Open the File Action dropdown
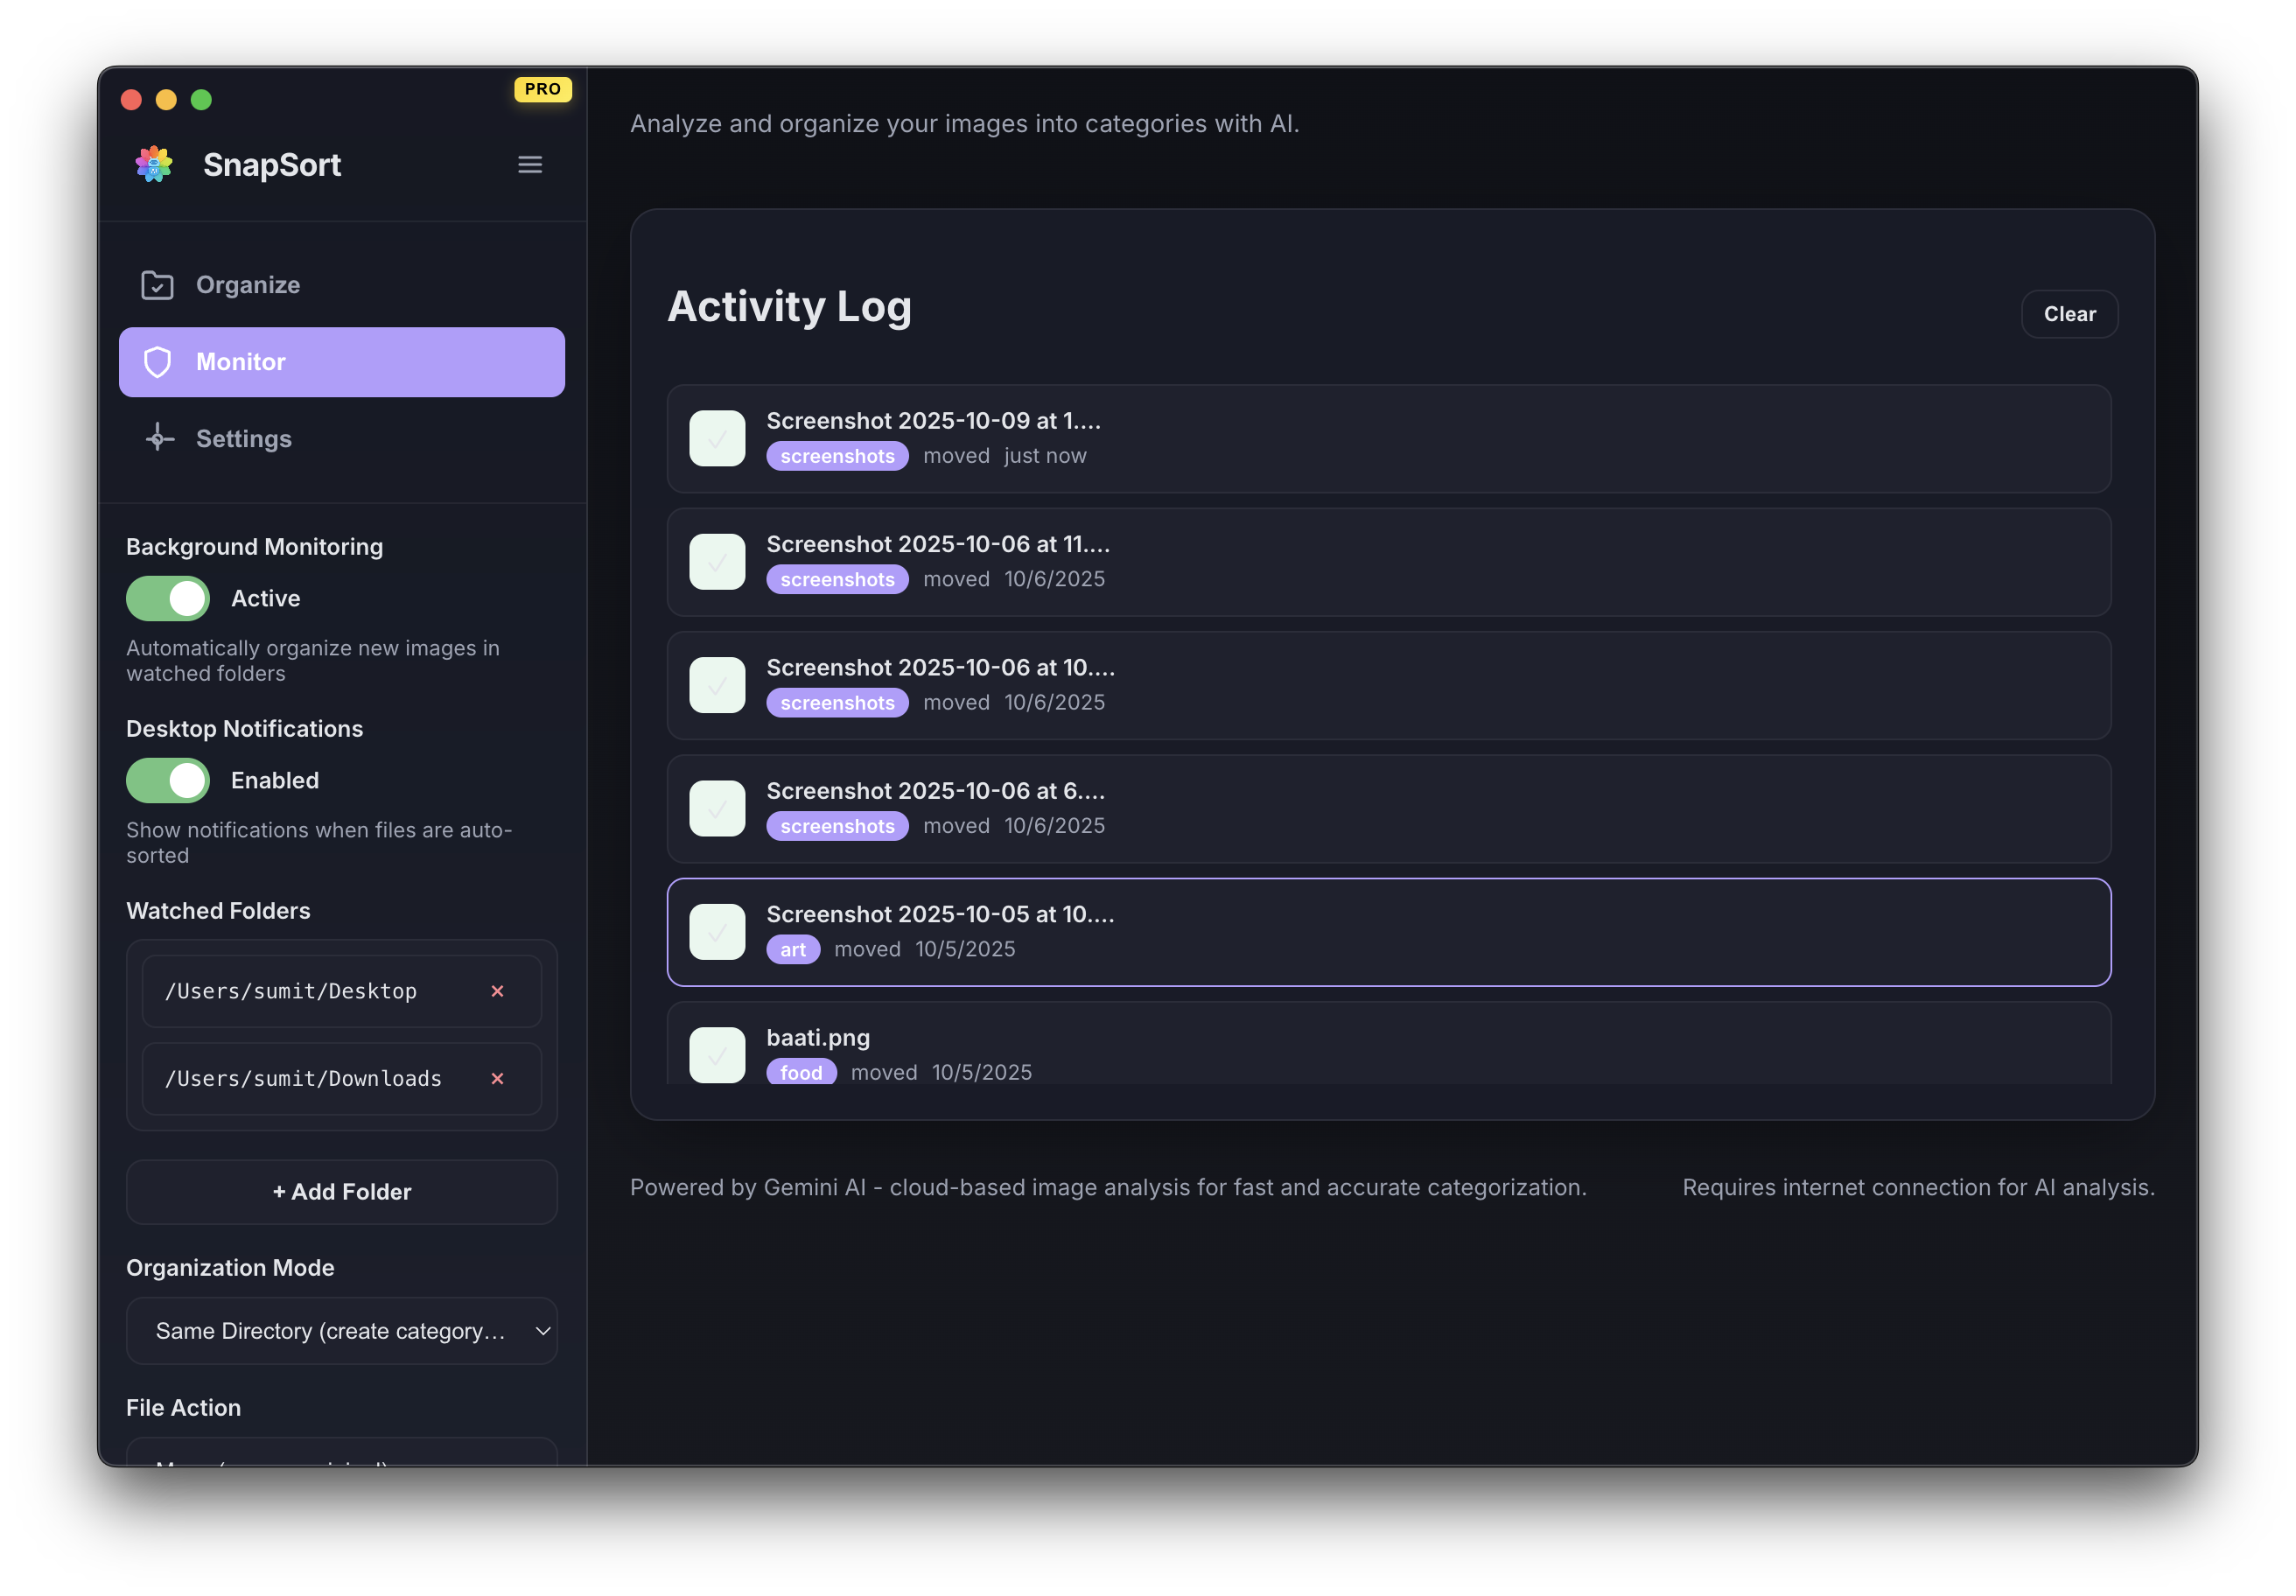The width and height of the screenshot is (2296, 1596). 342,1462
